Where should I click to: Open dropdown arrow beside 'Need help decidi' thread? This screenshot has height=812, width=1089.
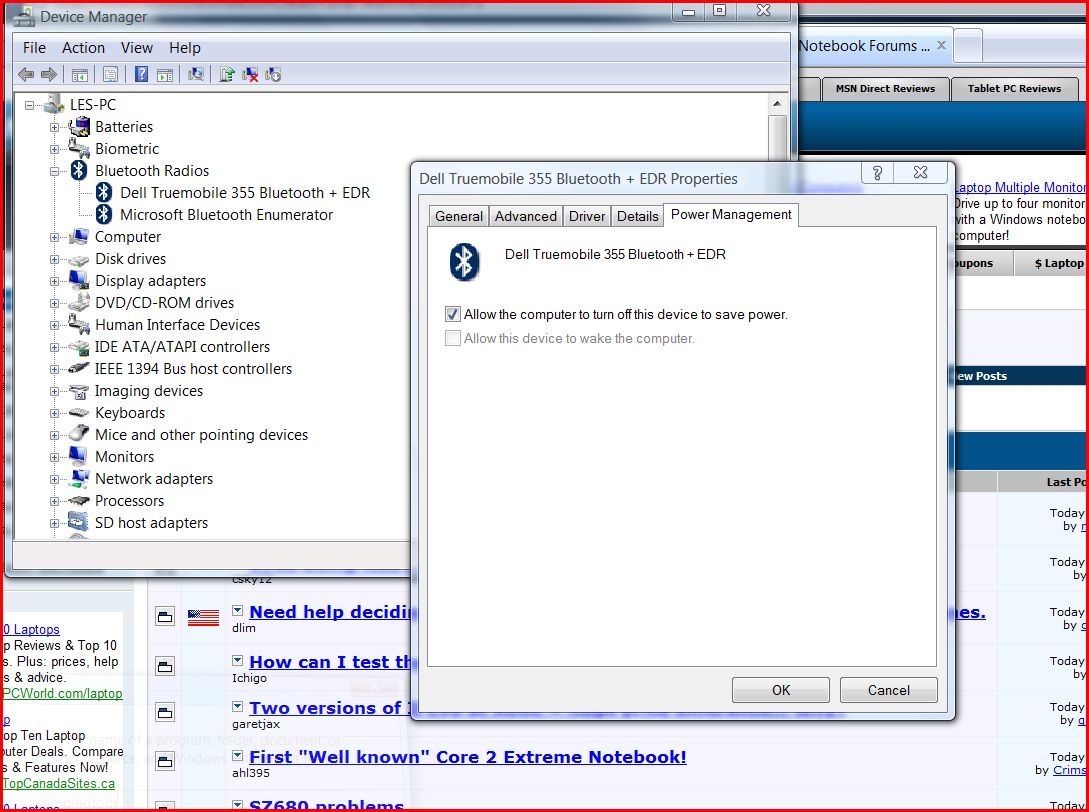point(238,611)
